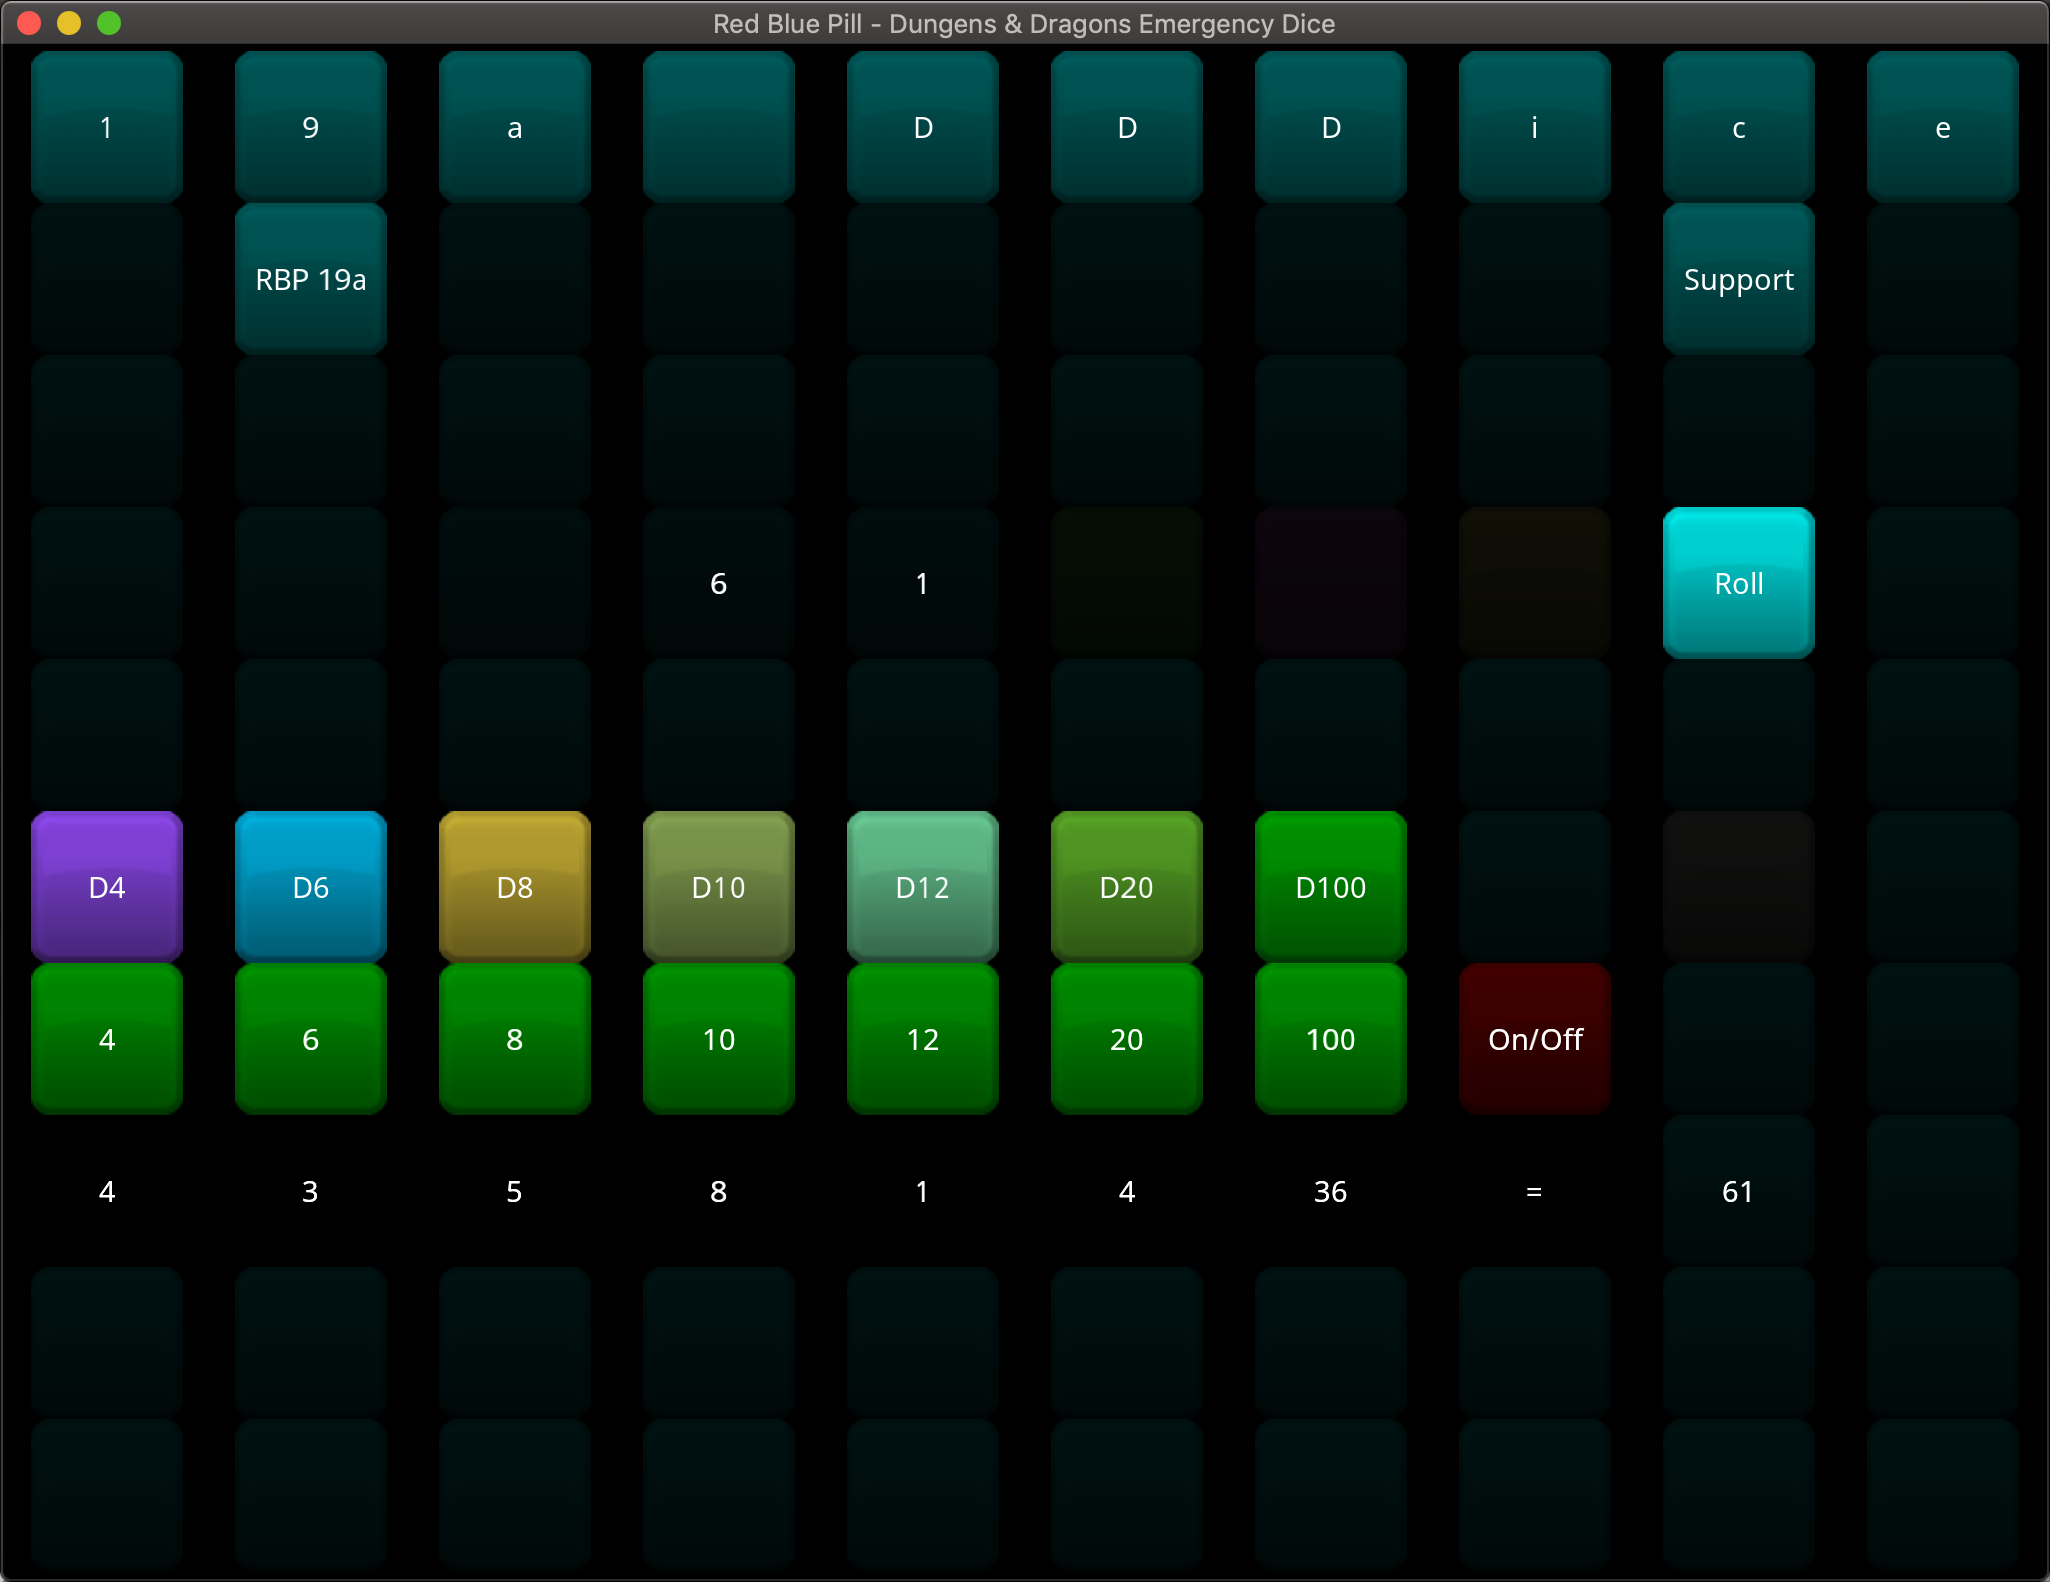Click the RBP 19a button
Viewport: 2050px width, 1582px height.
click(310, 279)
